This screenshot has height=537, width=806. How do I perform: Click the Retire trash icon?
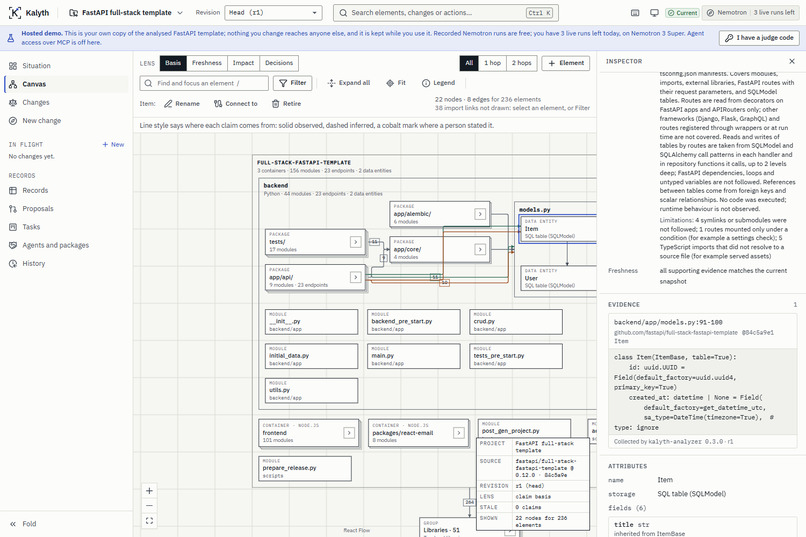point(276,104)
